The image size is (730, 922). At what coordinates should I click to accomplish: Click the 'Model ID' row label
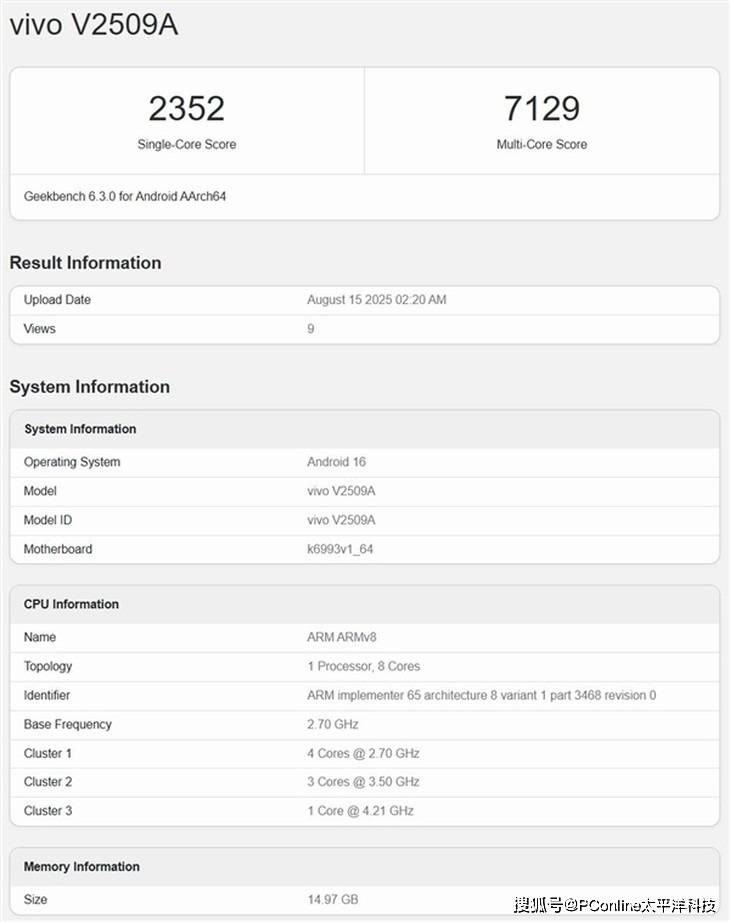(48, 520)
